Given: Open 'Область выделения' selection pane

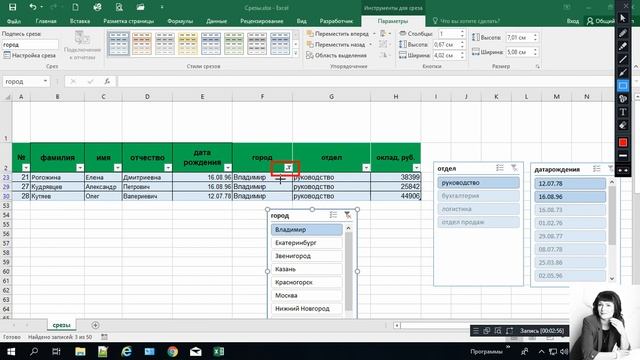Looking at the screenshot, I should tap(337, 55).
